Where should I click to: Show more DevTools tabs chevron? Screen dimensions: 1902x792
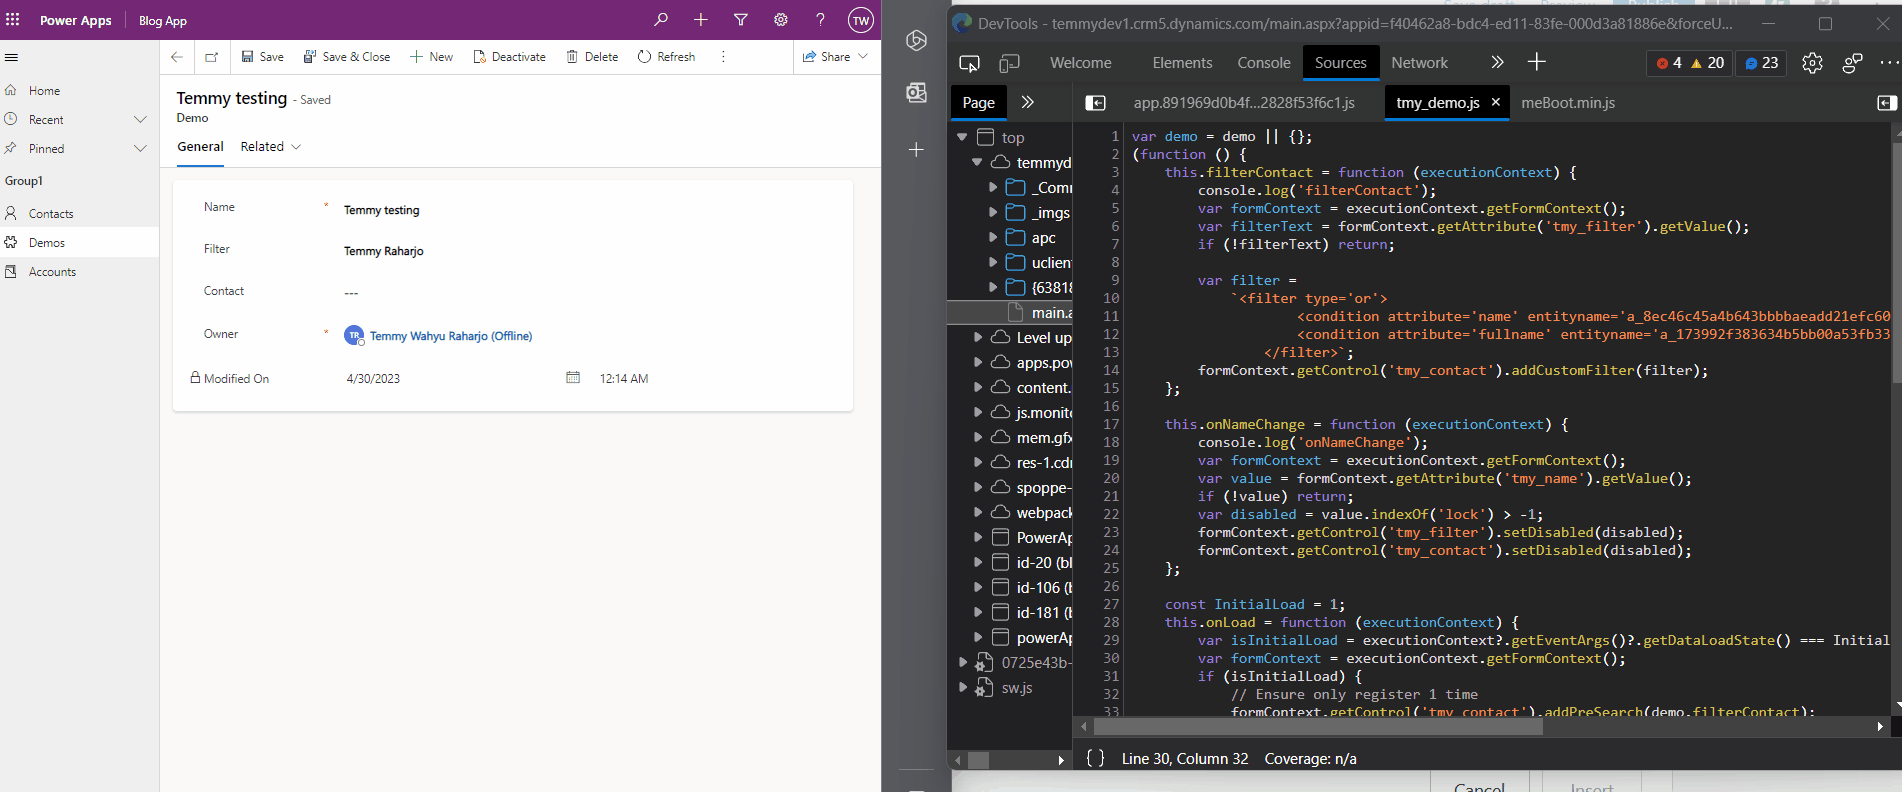pos(1497,63)
